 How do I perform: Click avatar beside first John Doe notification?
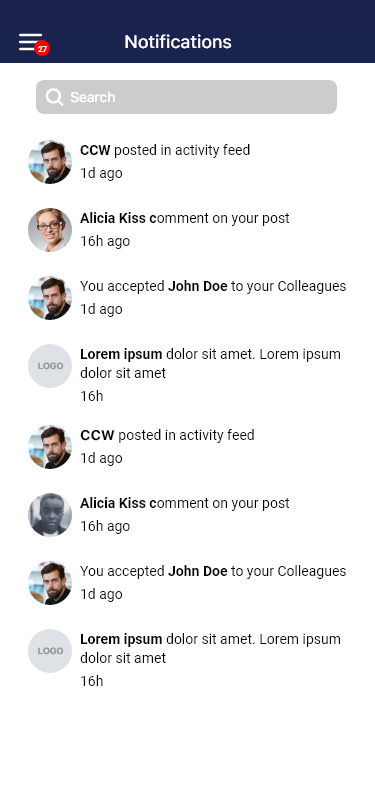click(50, 298)
